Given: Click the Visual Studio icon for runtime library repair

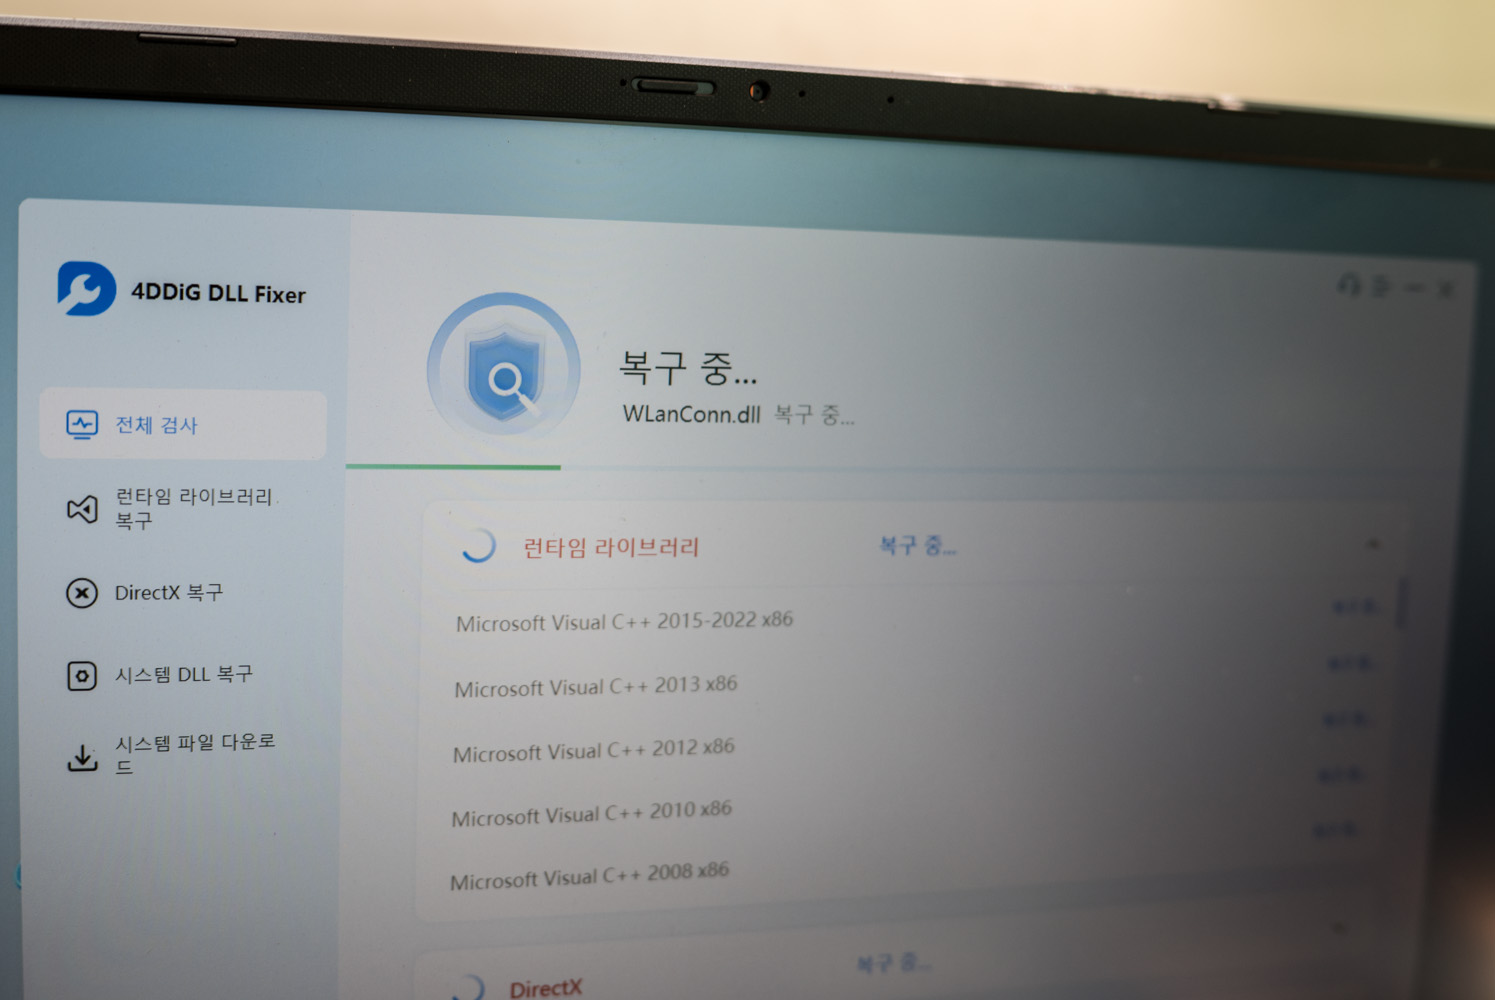Looking at the screenshot, I should tap(82, 509).
